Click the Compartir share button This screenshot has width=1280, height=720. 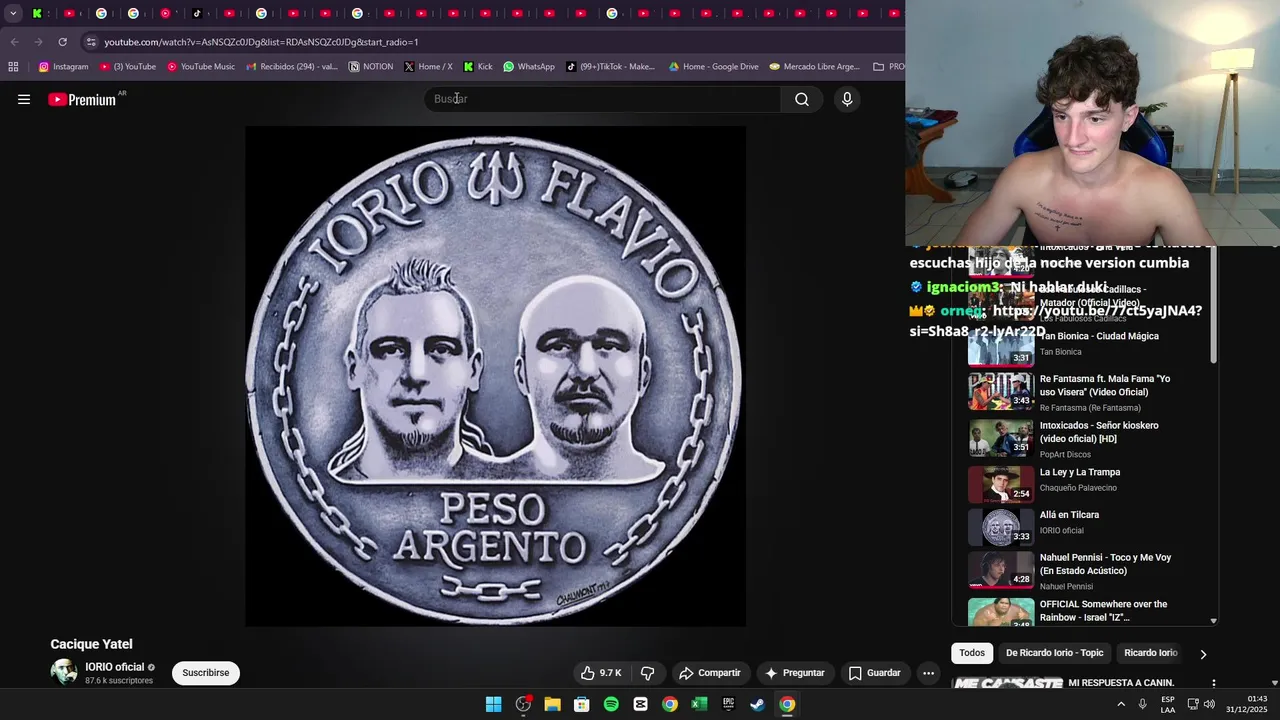(710, 673)
